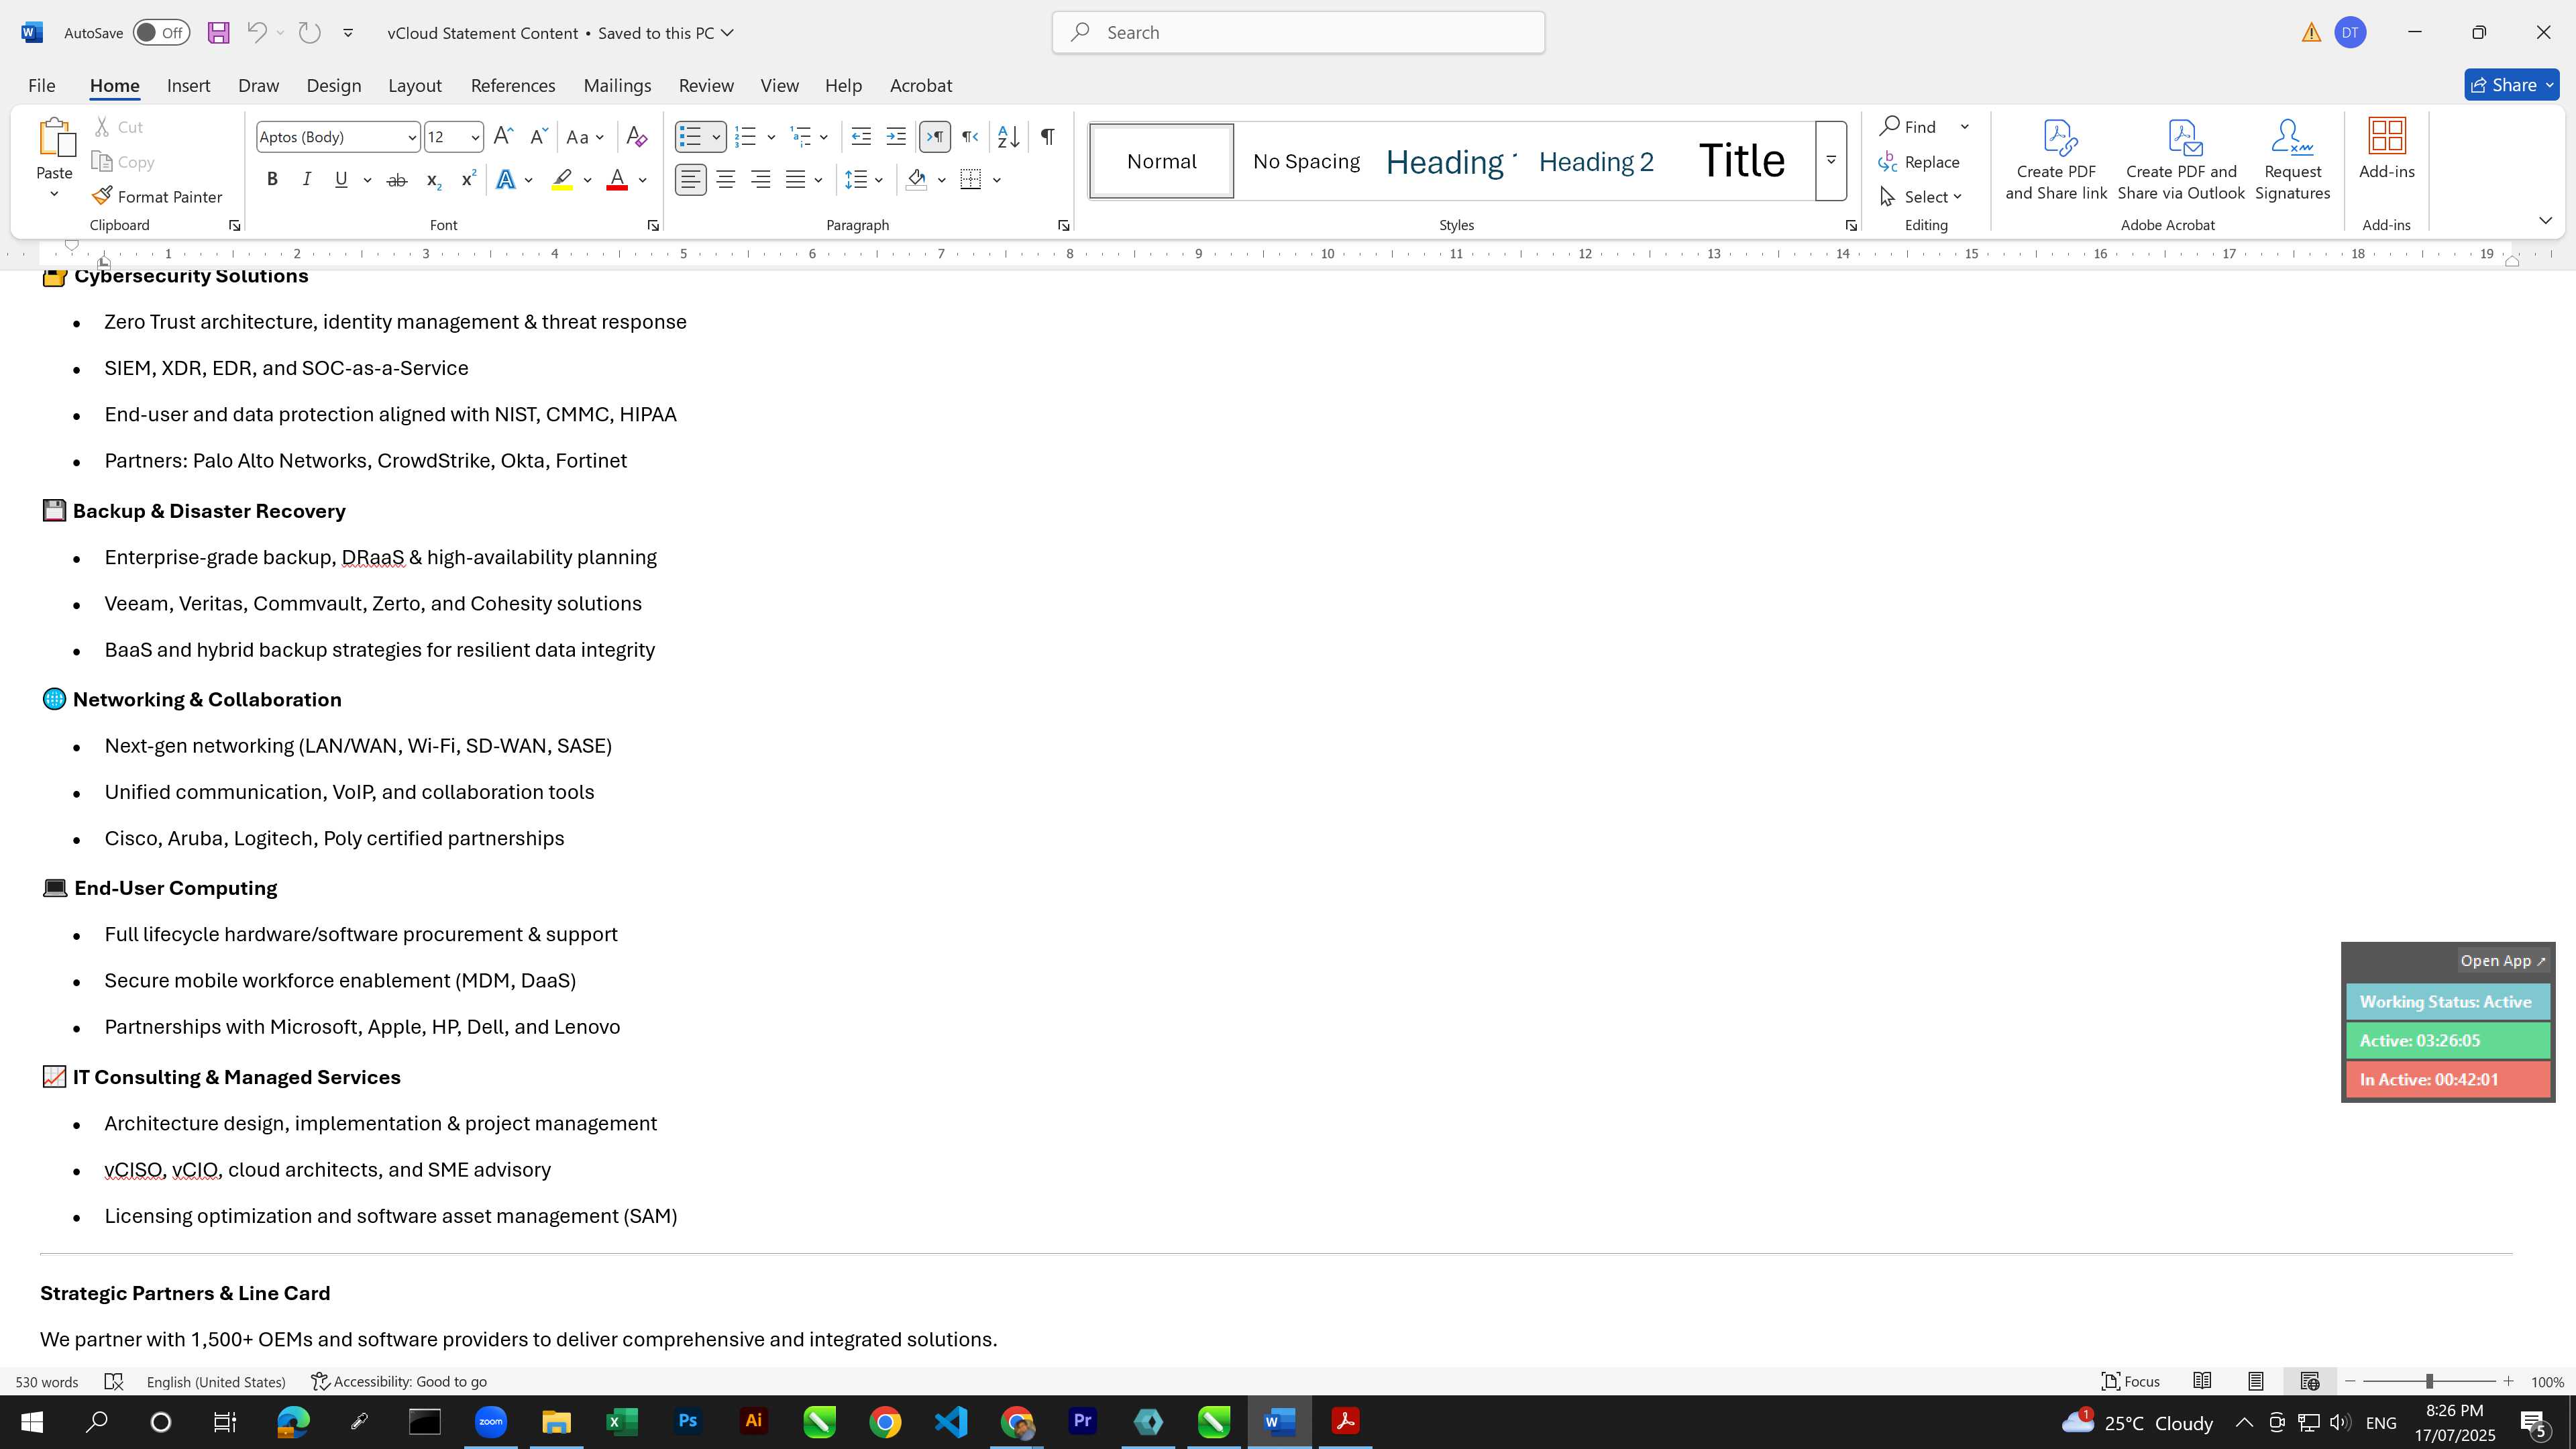Click the zoom slider handle
The width and height of the screenshot is (2576, 1449).
click(2429, 1381)
